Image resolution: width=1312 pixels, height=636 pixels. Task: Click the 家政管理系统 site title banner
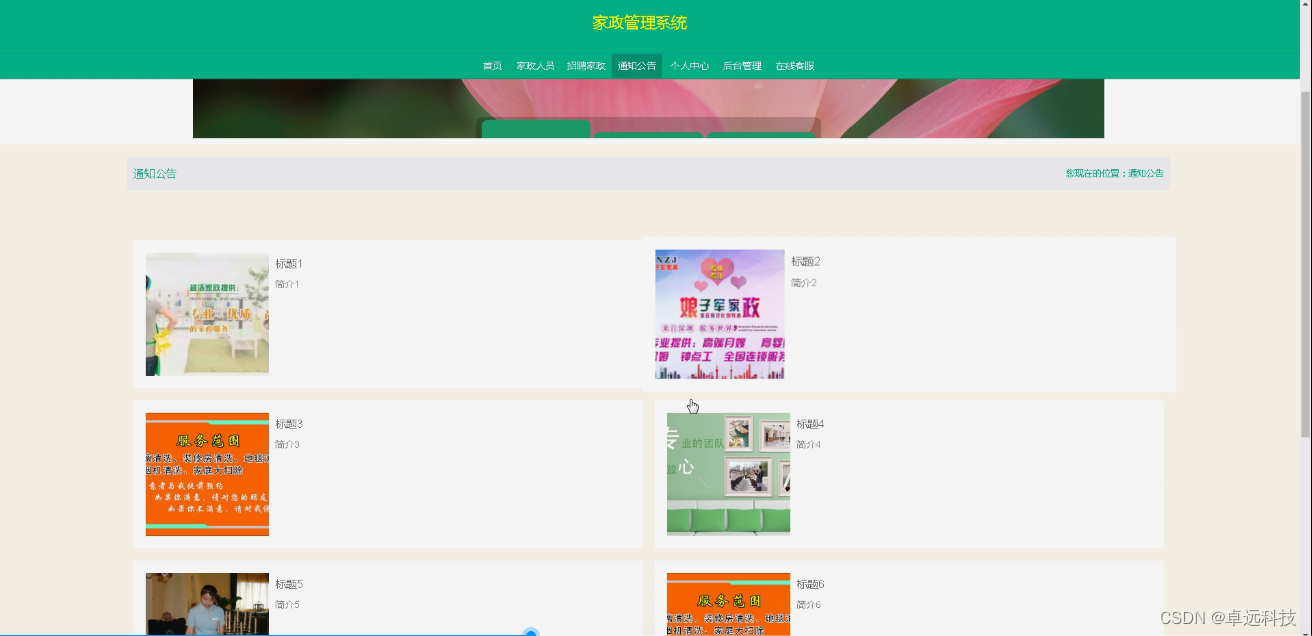[x=637, y=22]
